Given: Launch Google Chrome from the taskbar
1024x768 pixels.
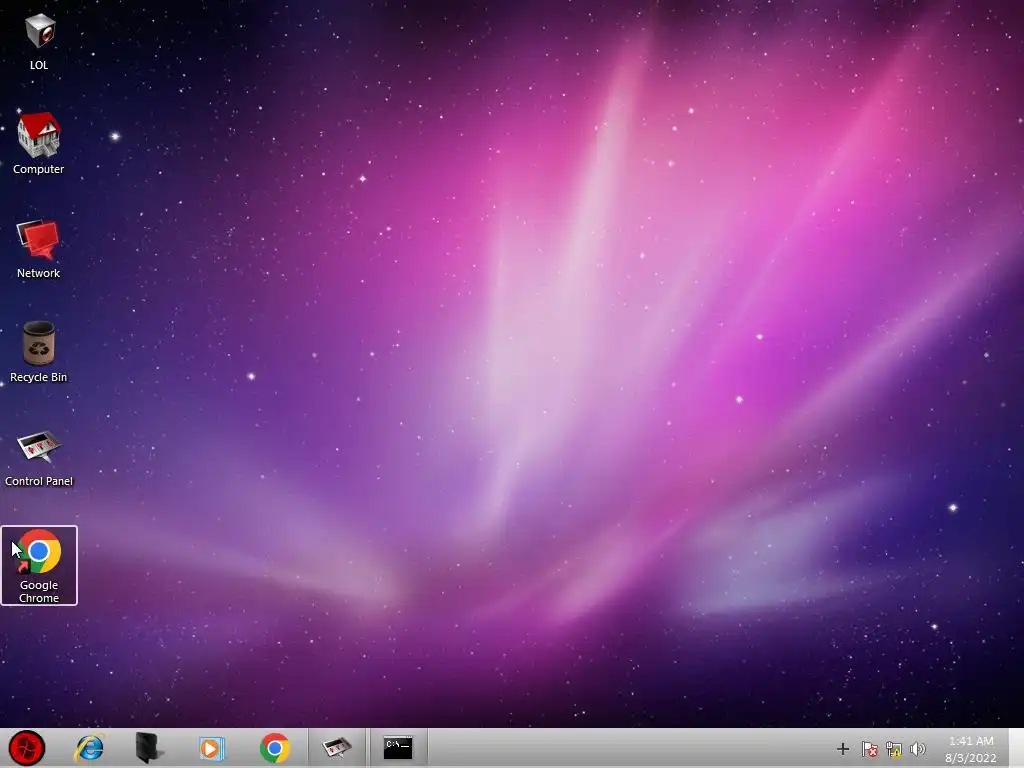Looking at the screenshot, I should 274,748.
